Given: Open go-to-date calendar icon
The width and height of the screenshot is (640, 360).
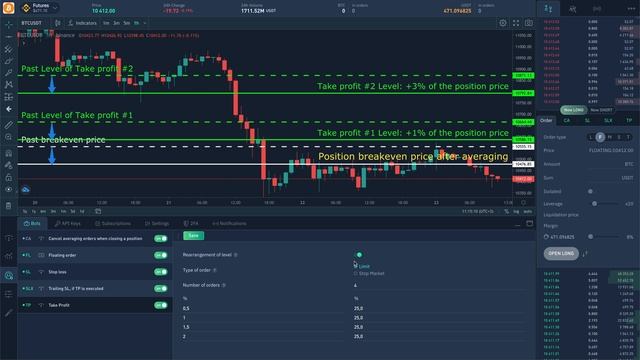Looking at the screenshot, I should (98, 211).
